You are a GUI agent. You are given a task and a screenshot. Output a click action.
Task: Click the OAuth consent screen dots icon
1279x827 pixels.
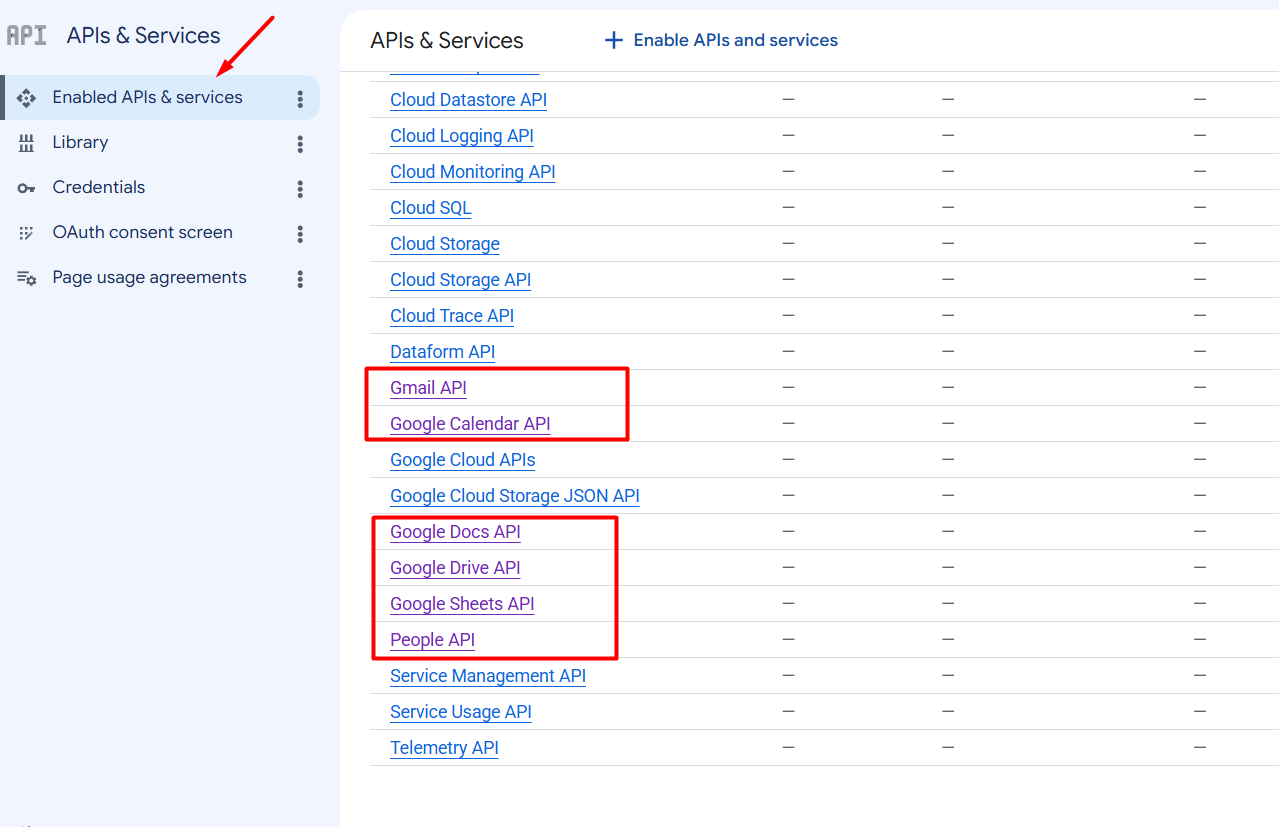(27, 233)
